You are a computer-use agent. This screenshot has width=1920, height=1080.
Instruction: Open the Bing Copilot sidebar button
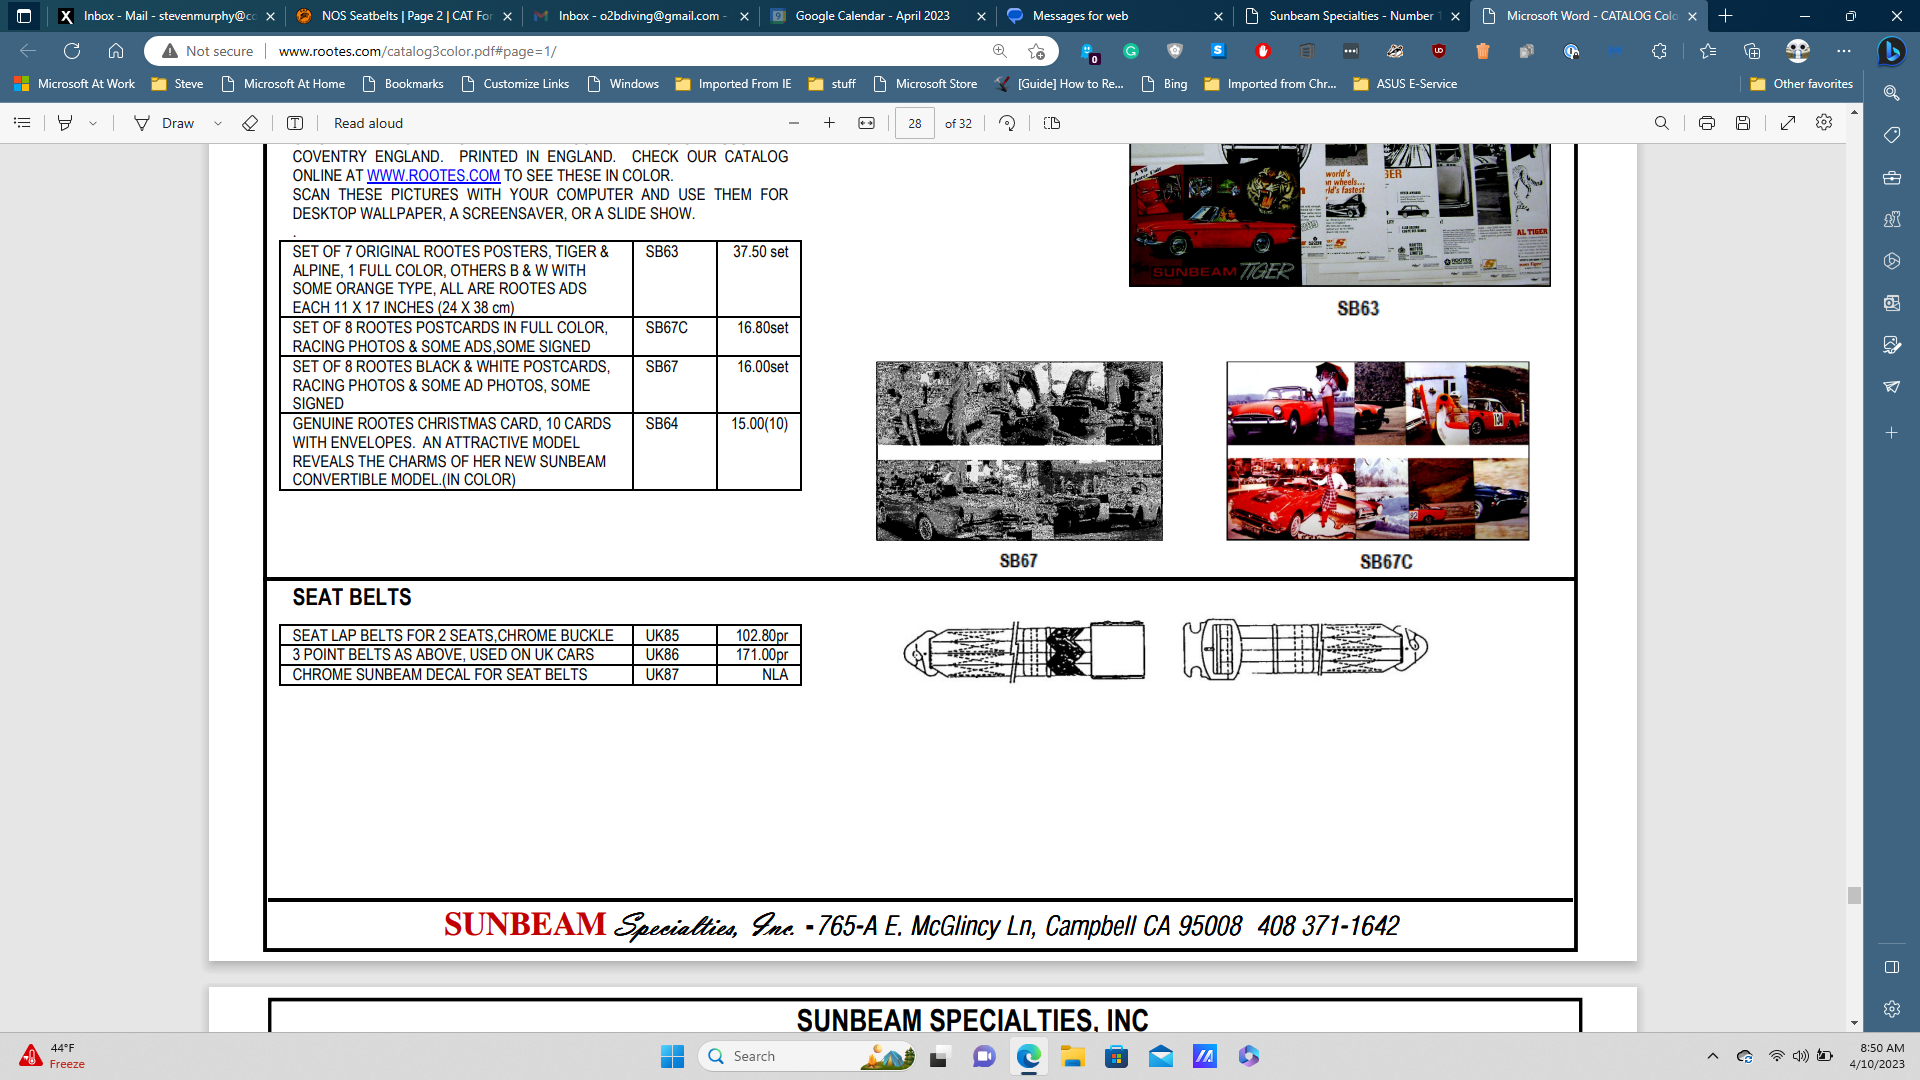coord(1891,51)
